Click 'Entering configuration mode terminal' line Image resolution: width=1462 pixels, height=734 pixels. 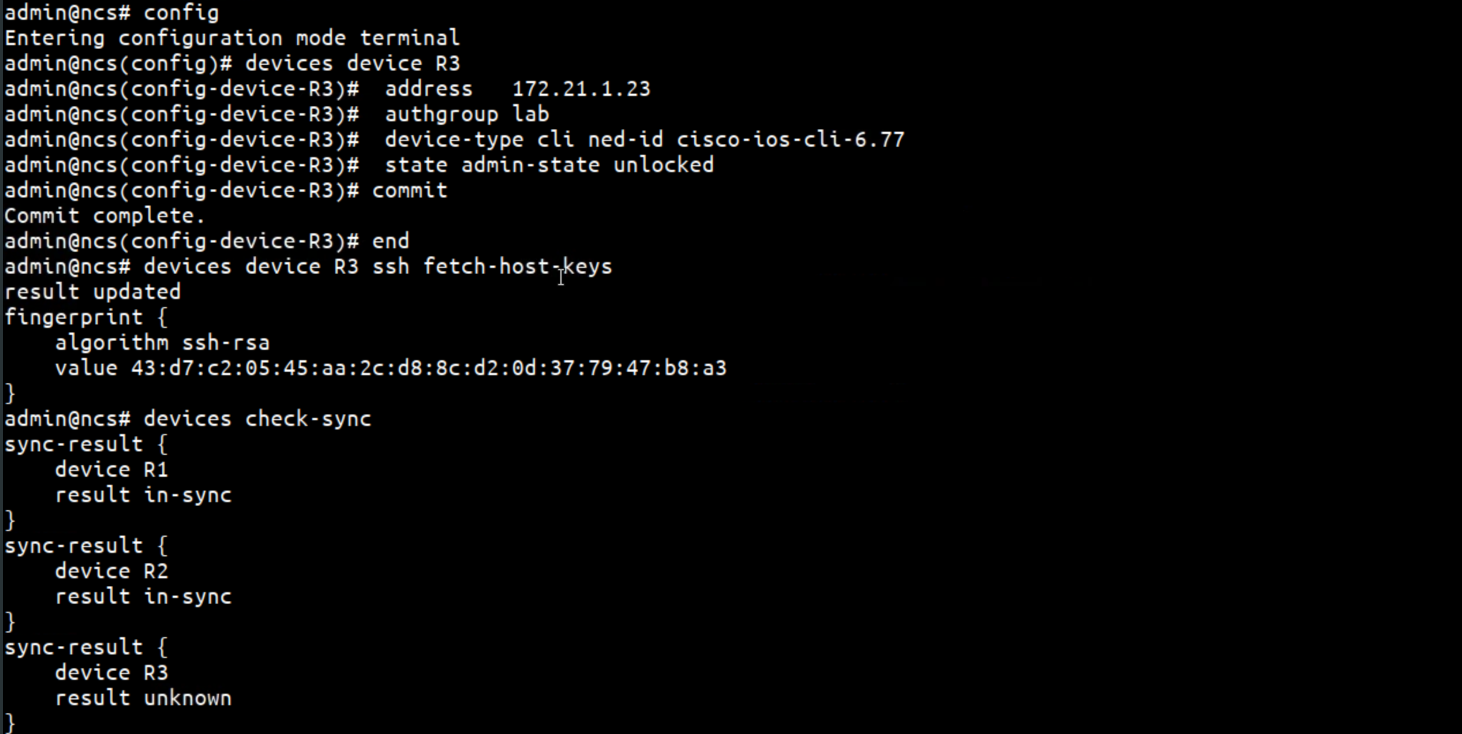(232, 39)
